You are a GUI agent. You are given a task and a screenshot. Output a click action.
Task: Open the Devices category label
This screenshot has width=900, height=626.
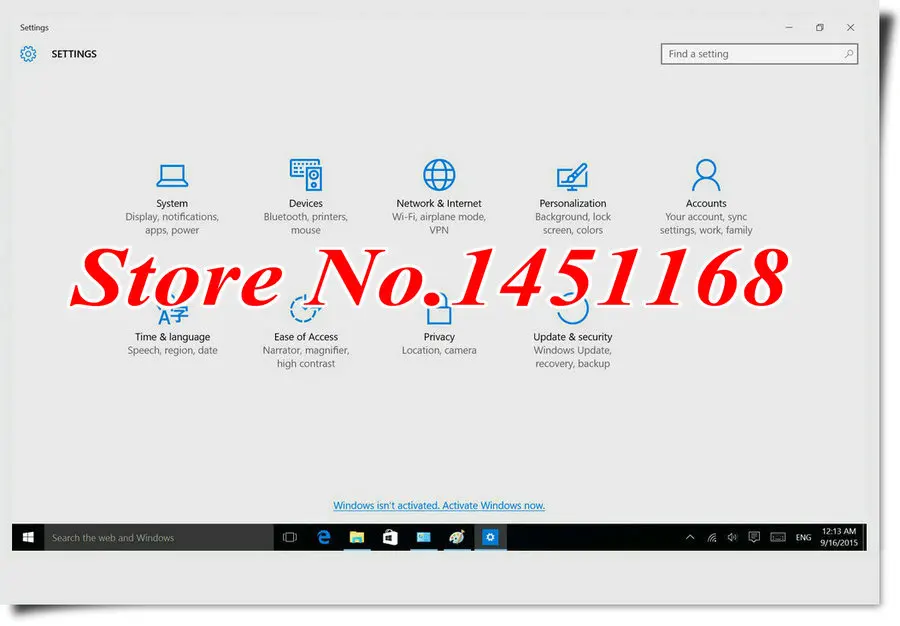pyautogui.click(x=305, y=203)
